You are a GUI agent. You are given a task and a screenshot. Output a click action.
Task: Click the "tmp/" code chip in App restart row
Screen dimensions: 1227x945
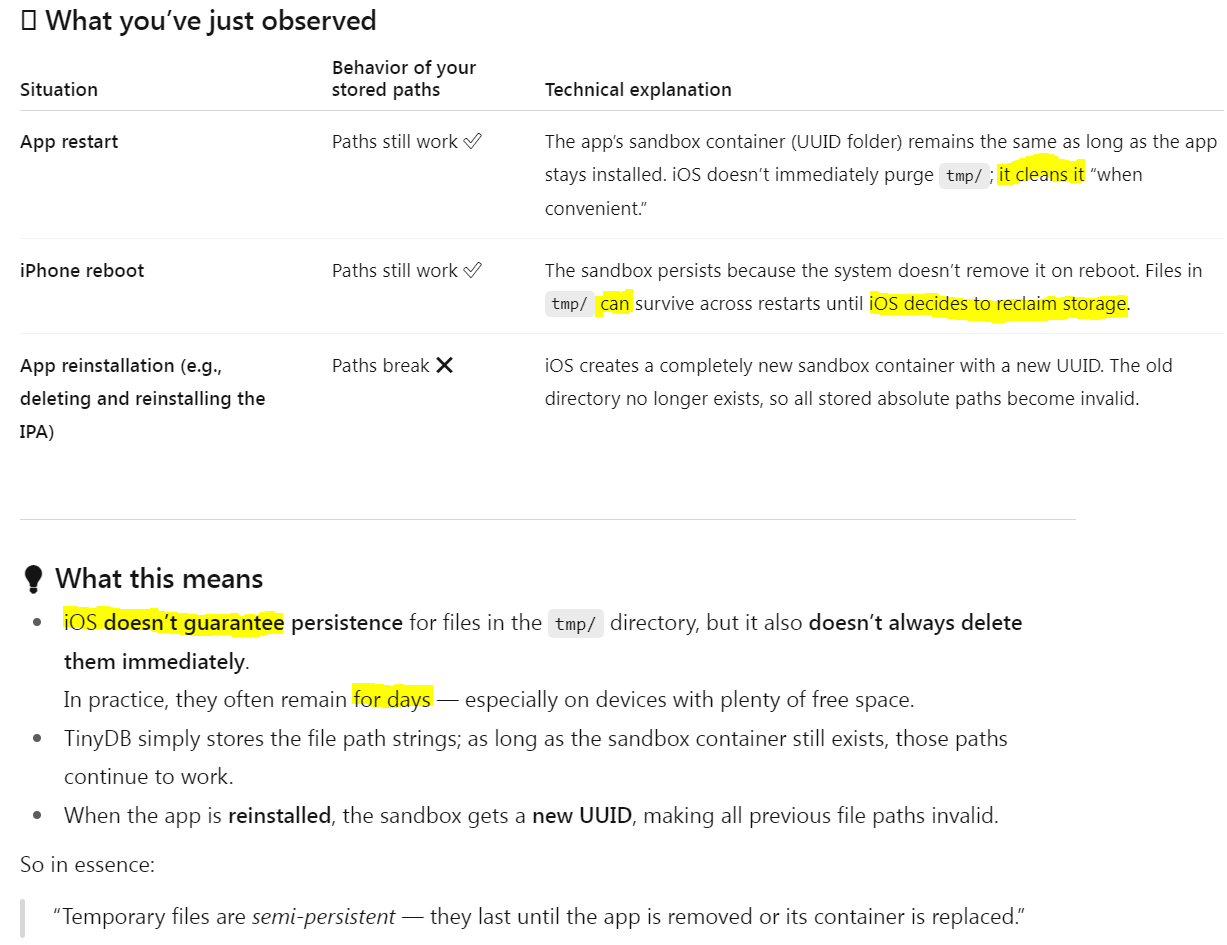(x=964, y=176)
